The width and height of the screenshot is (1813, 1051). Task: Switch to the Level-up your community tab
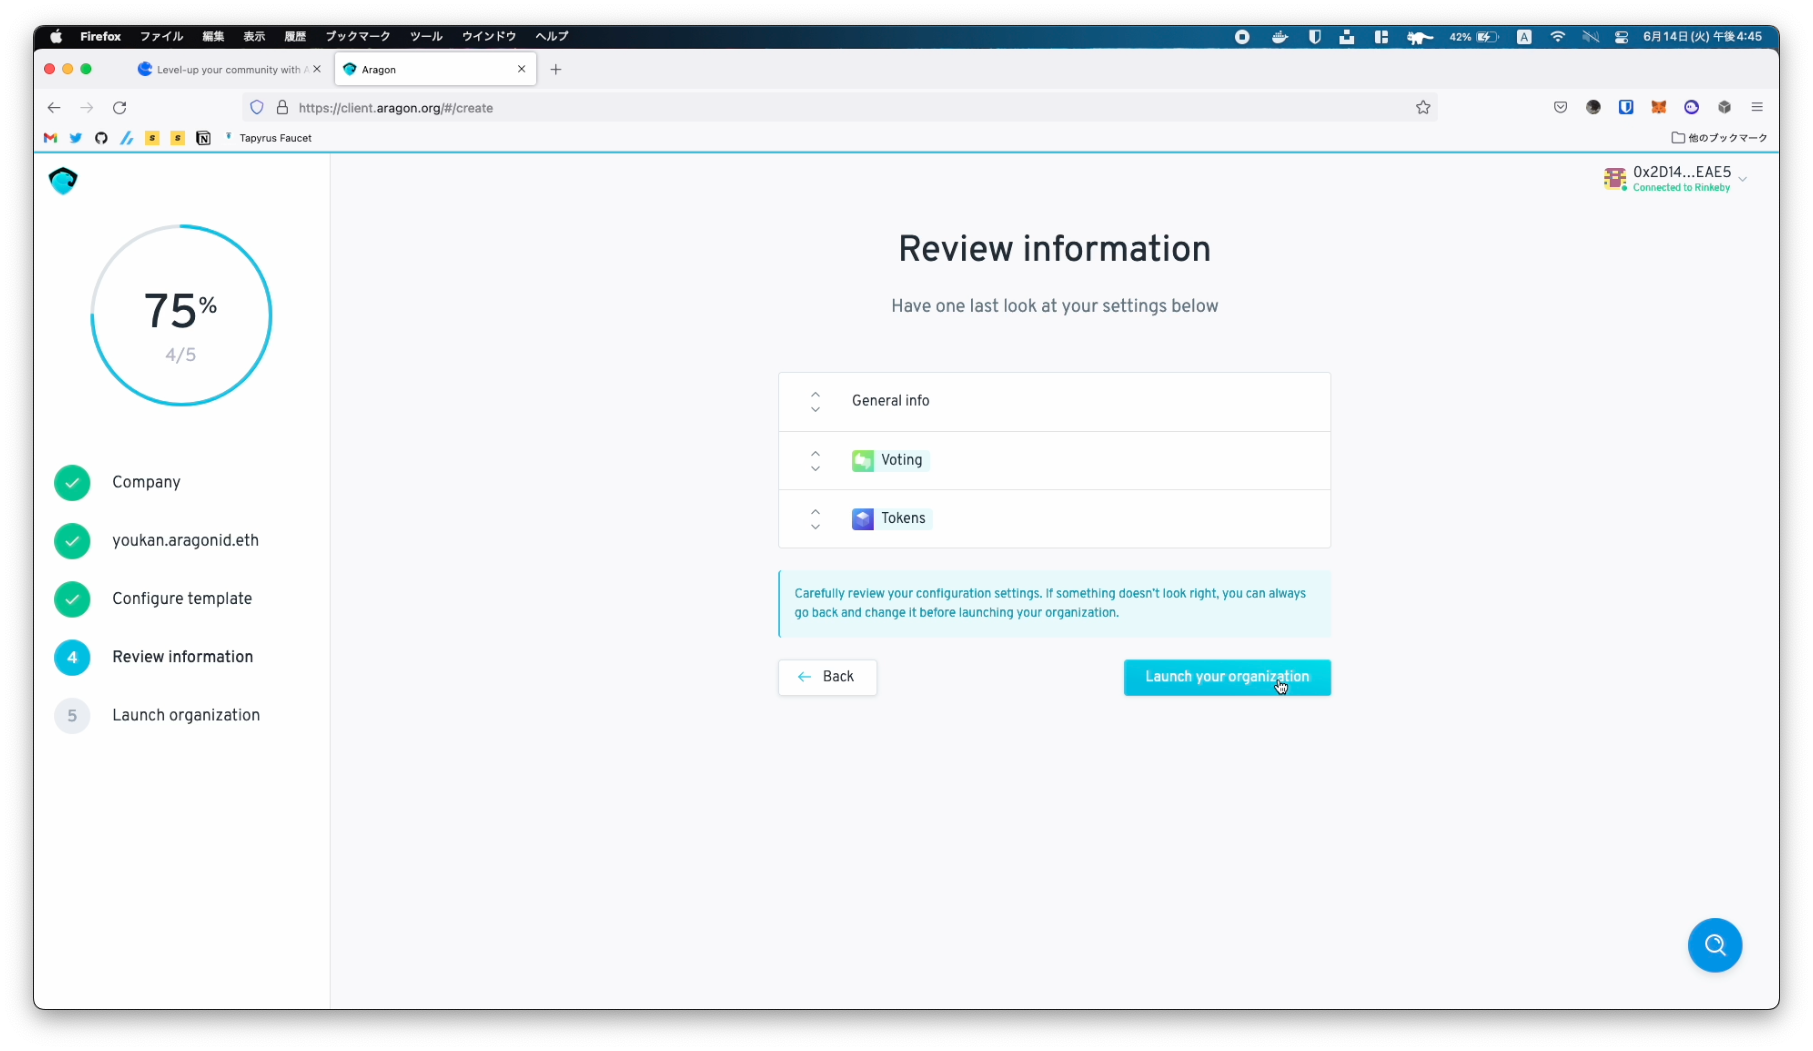(x=228, y=70)
